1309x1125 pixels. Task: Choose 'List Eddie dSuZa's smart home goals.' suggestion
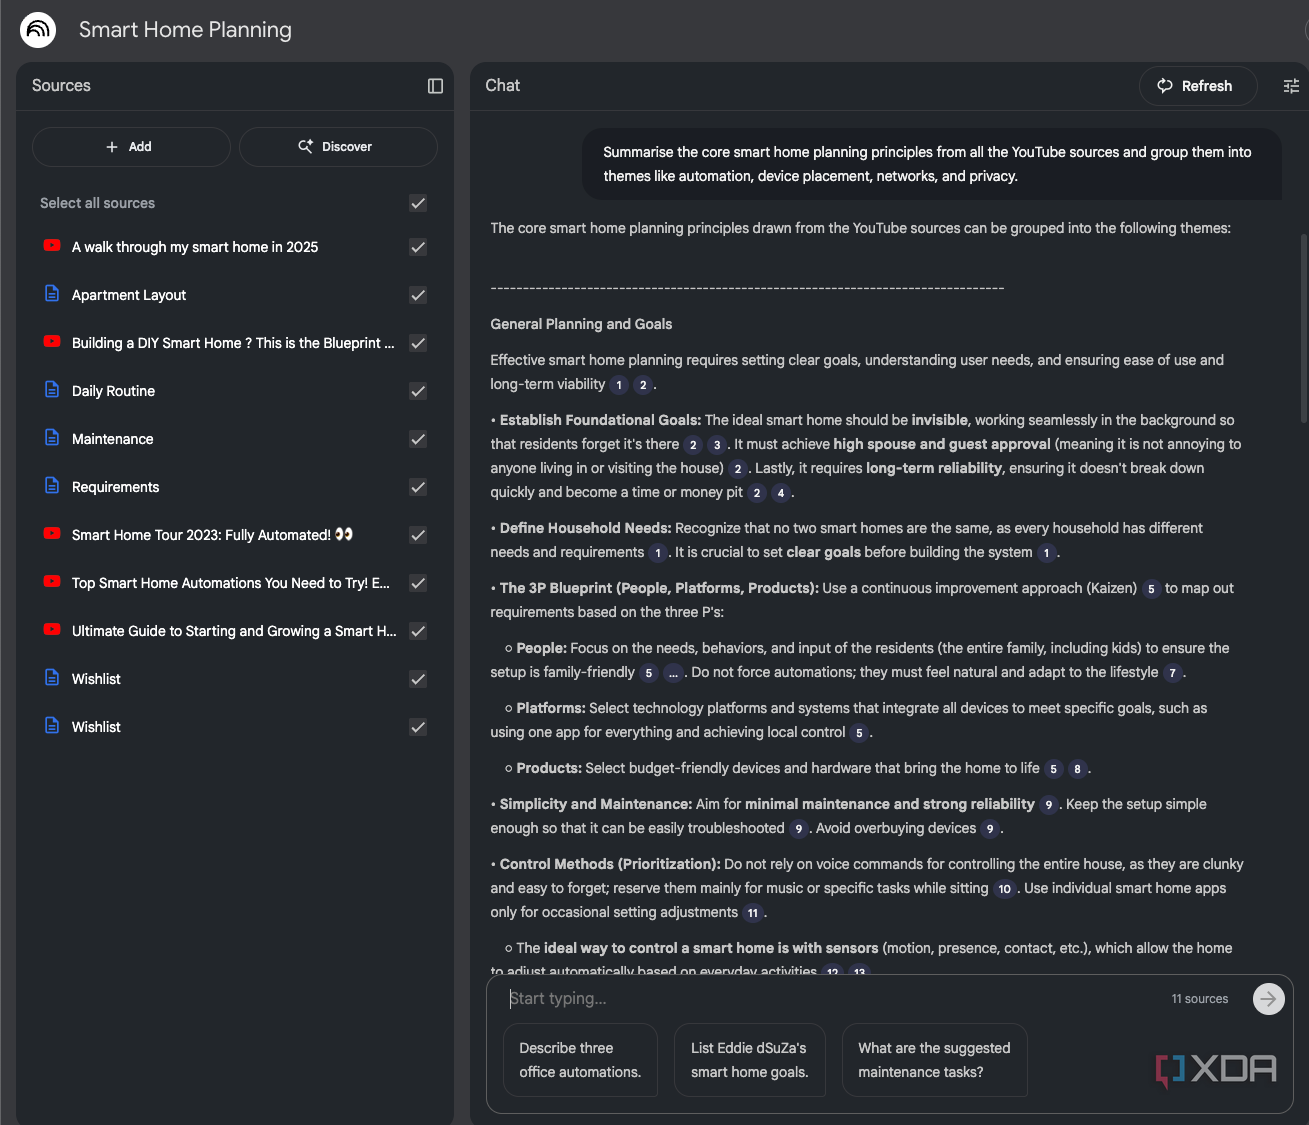coord(750,1060)
